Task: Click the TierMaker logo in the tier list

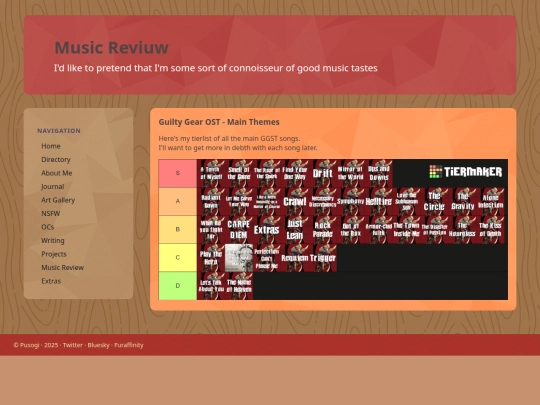Action: click(x=466, y=172)
